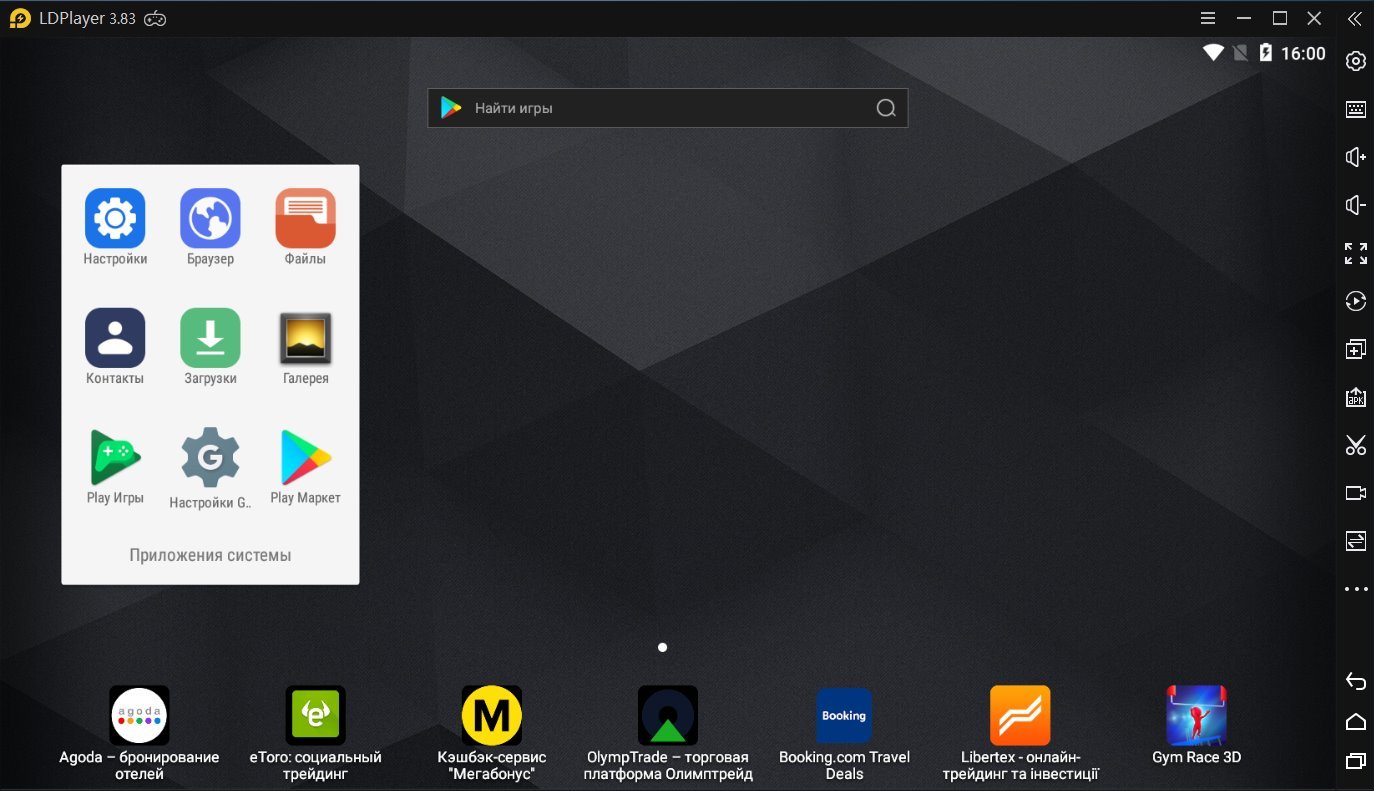Open the Загрузки downloads app
Viewport: 1374px width, 791px height.
pos(210,338)
